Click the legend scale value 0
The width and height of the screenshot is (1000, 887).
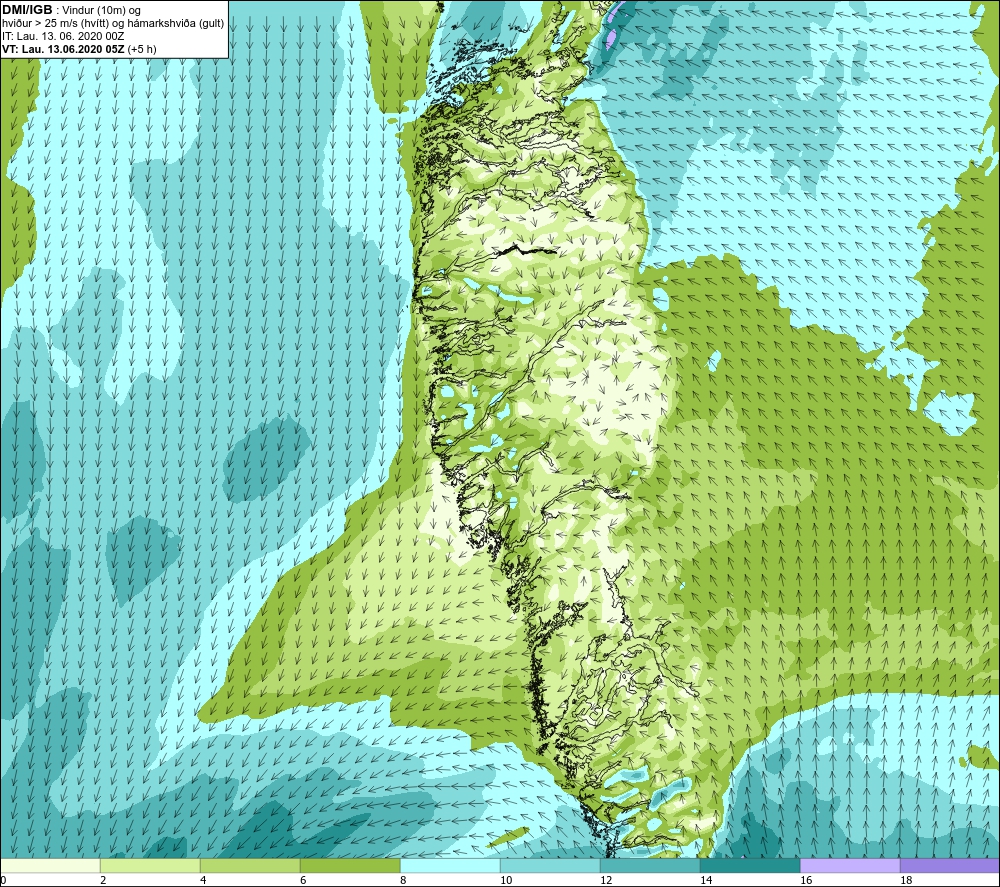3,880
